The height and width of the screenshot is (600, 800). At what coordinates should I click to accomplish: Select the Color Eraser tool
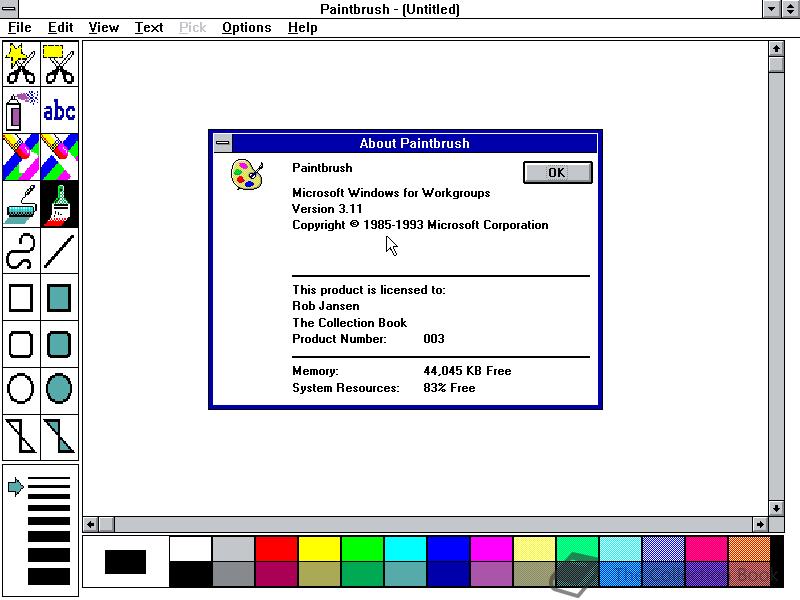click(21, 157)
